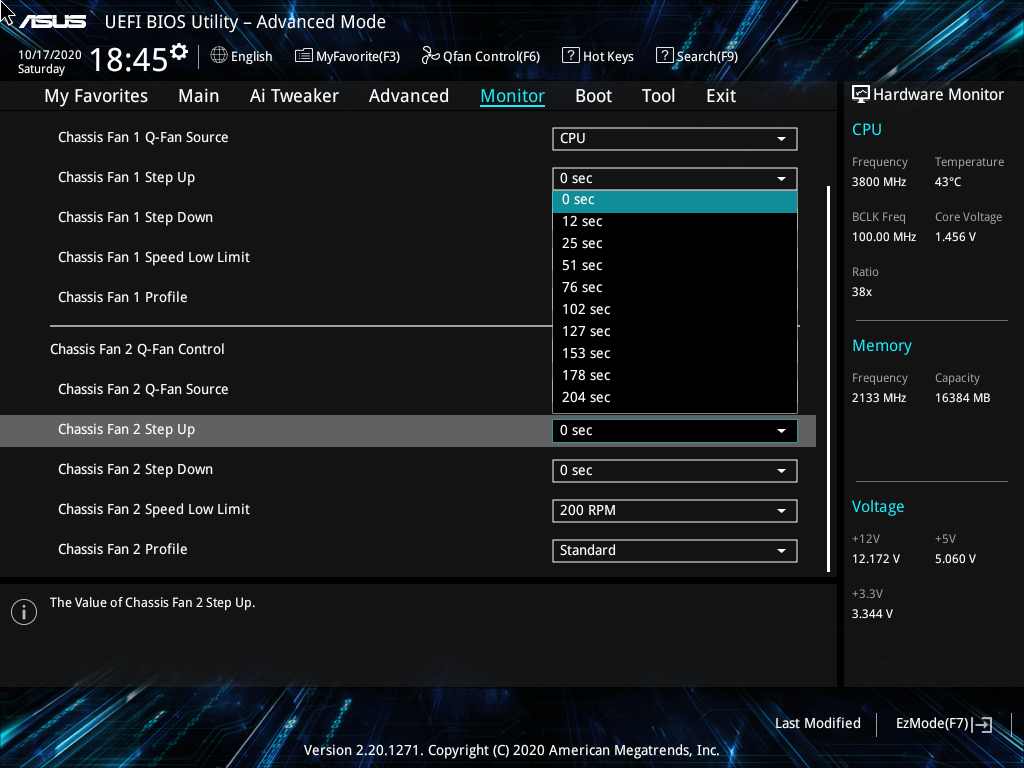Open the Exit tab

click(x=721, y=96)
